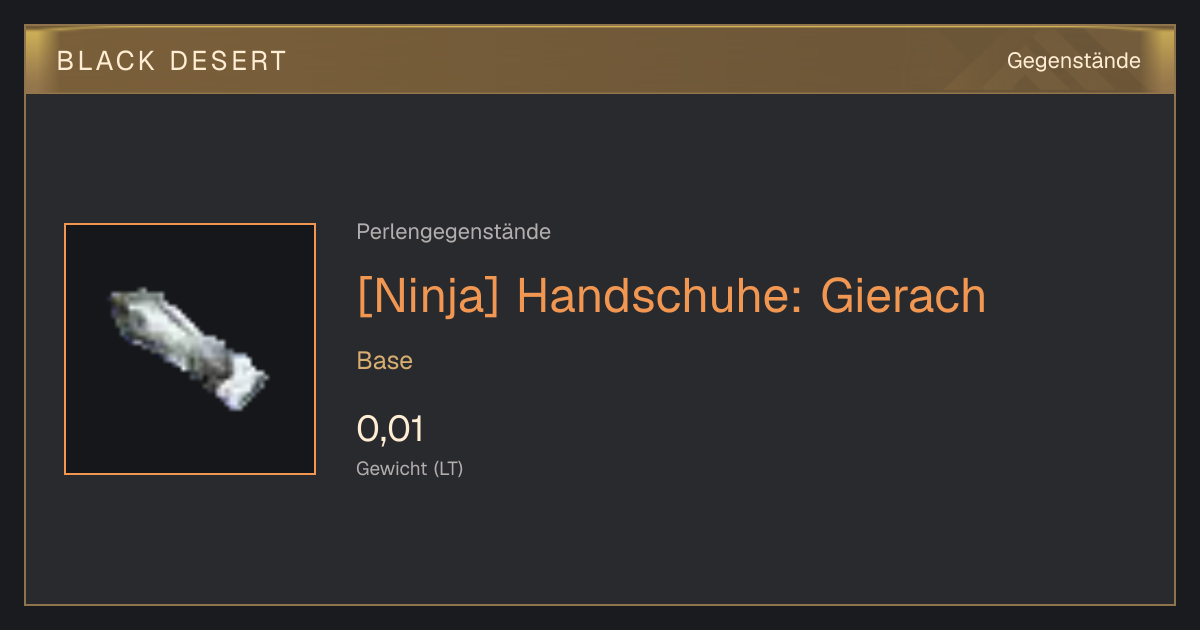Click the 0,01 weight value
This screenshot has width=1200, height=630.
tap(390, 429)
